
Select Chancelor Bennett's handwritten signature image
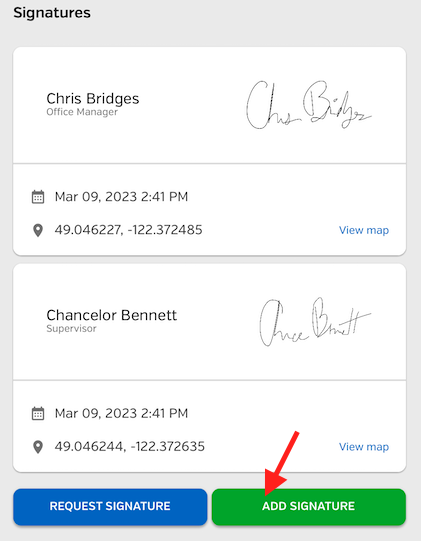pyautogui.click(x=315, y=322)
